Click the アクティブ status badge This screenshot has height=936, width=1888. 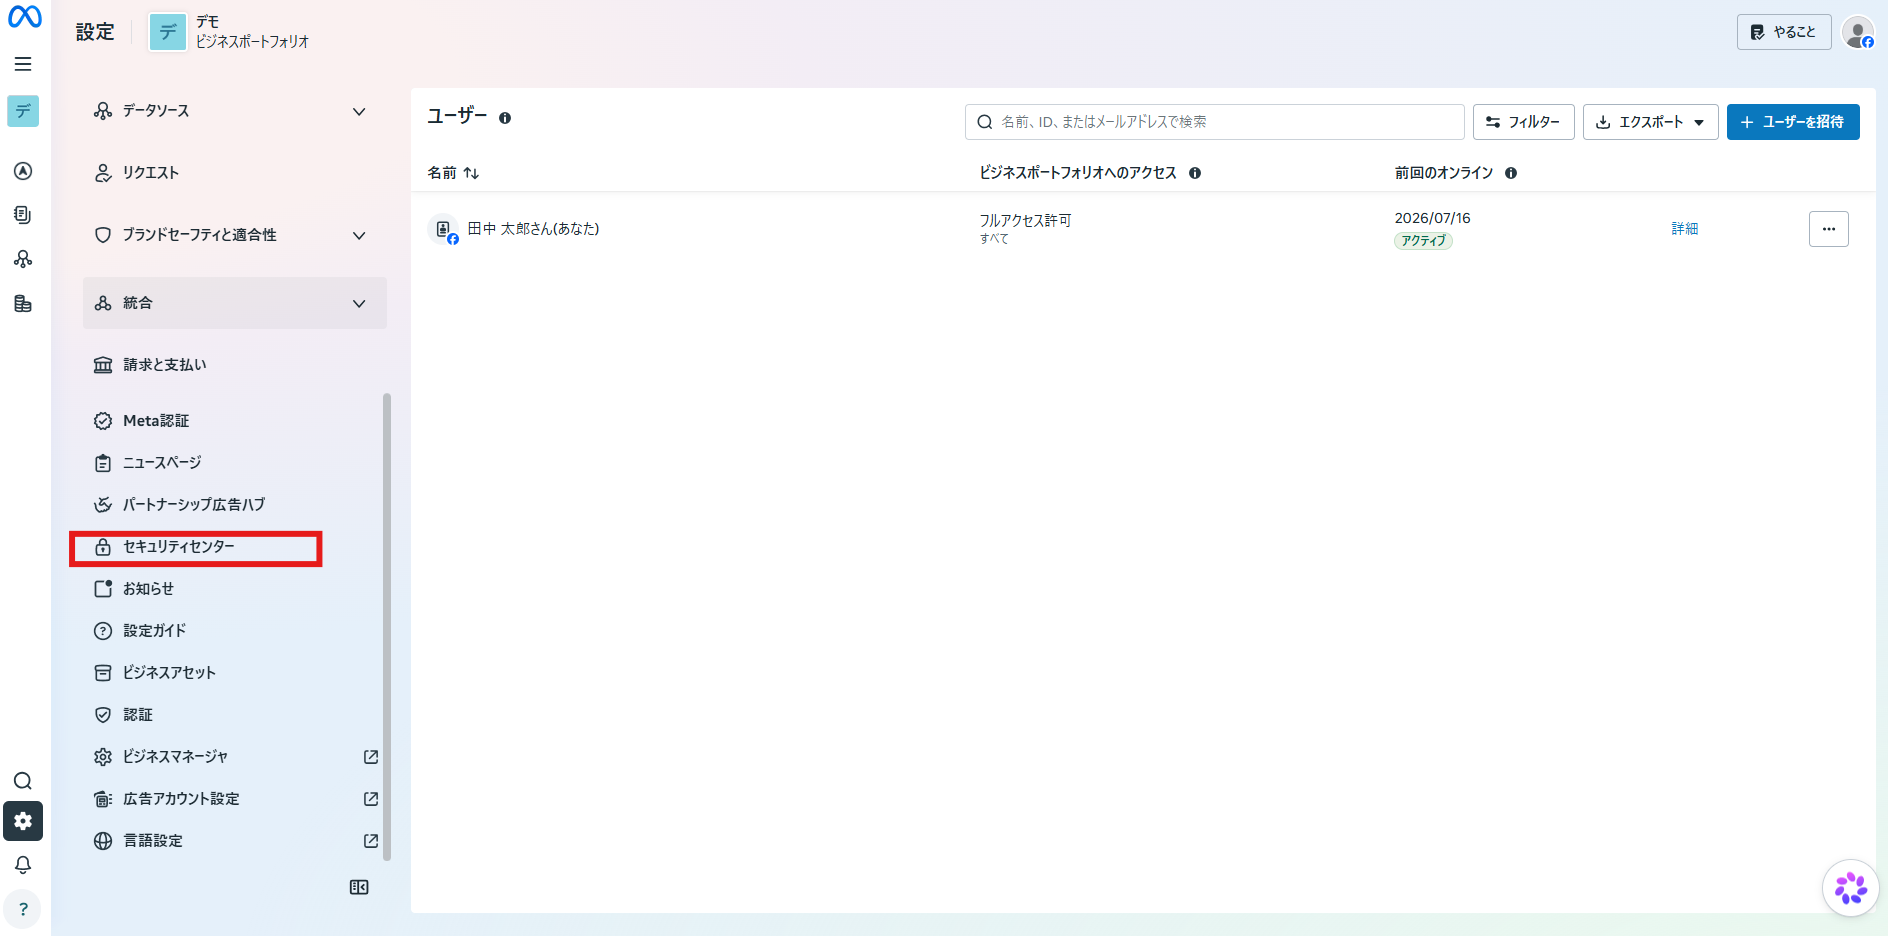1423,241
